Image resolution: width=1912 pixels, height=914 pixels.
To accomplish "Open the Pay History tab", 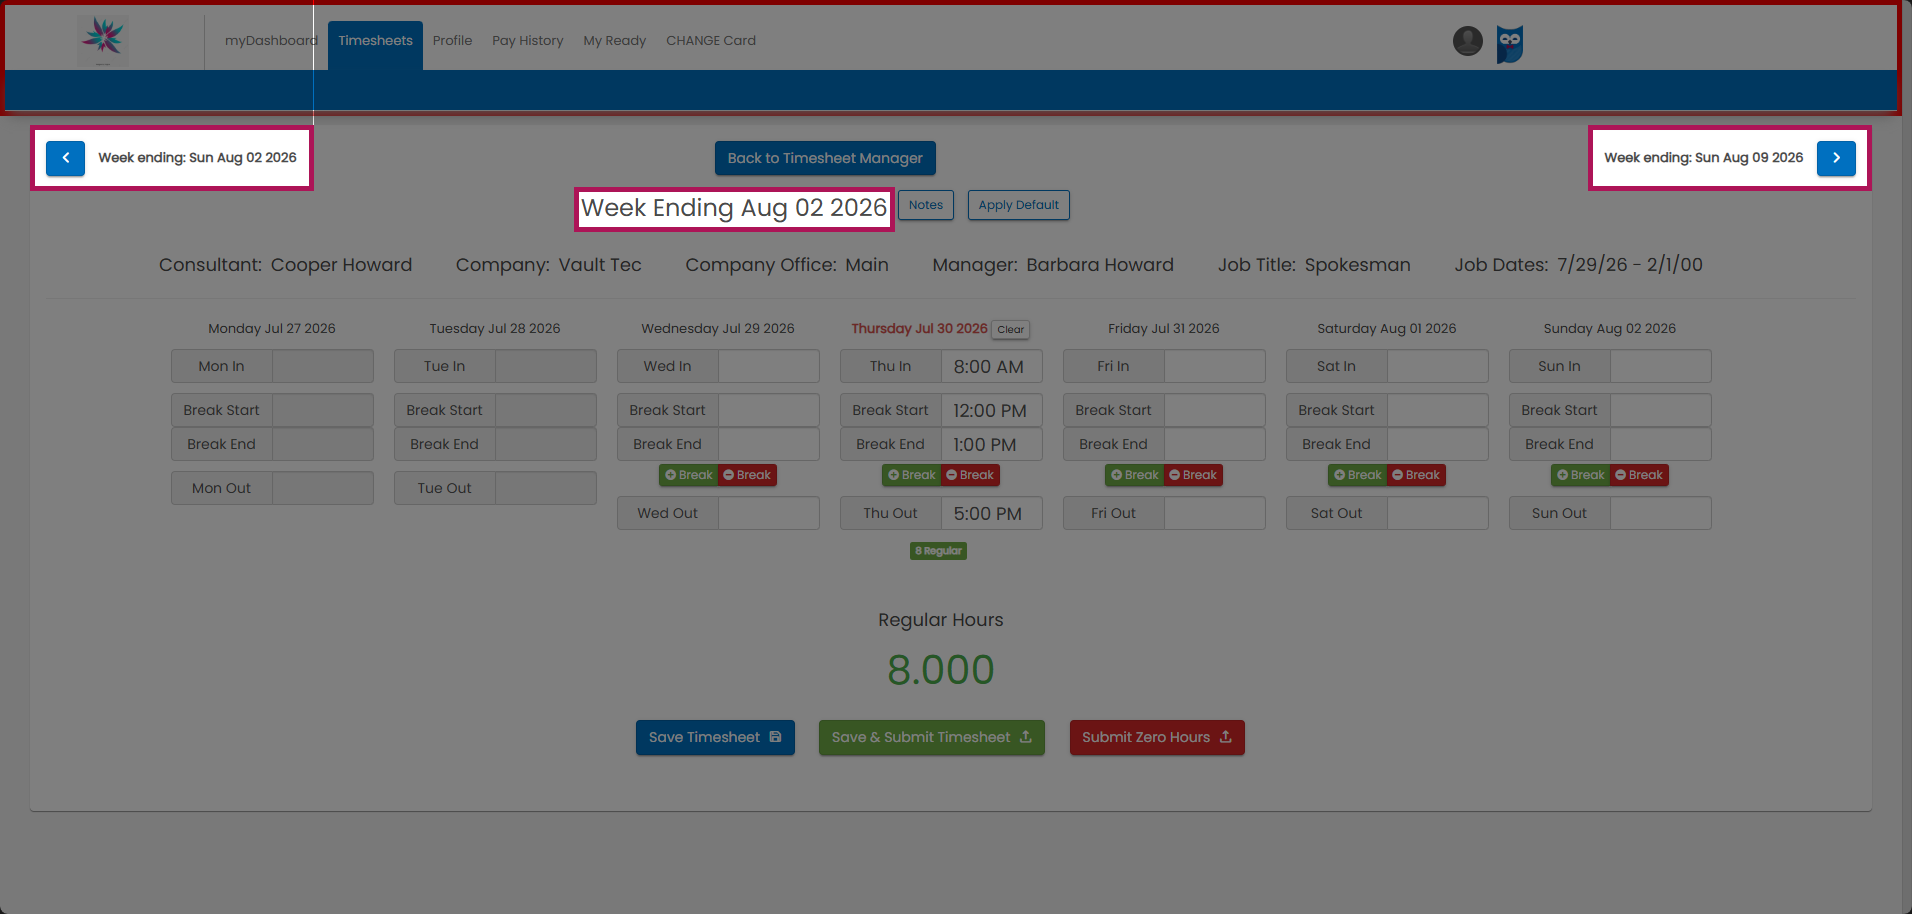I will point(527,41).
